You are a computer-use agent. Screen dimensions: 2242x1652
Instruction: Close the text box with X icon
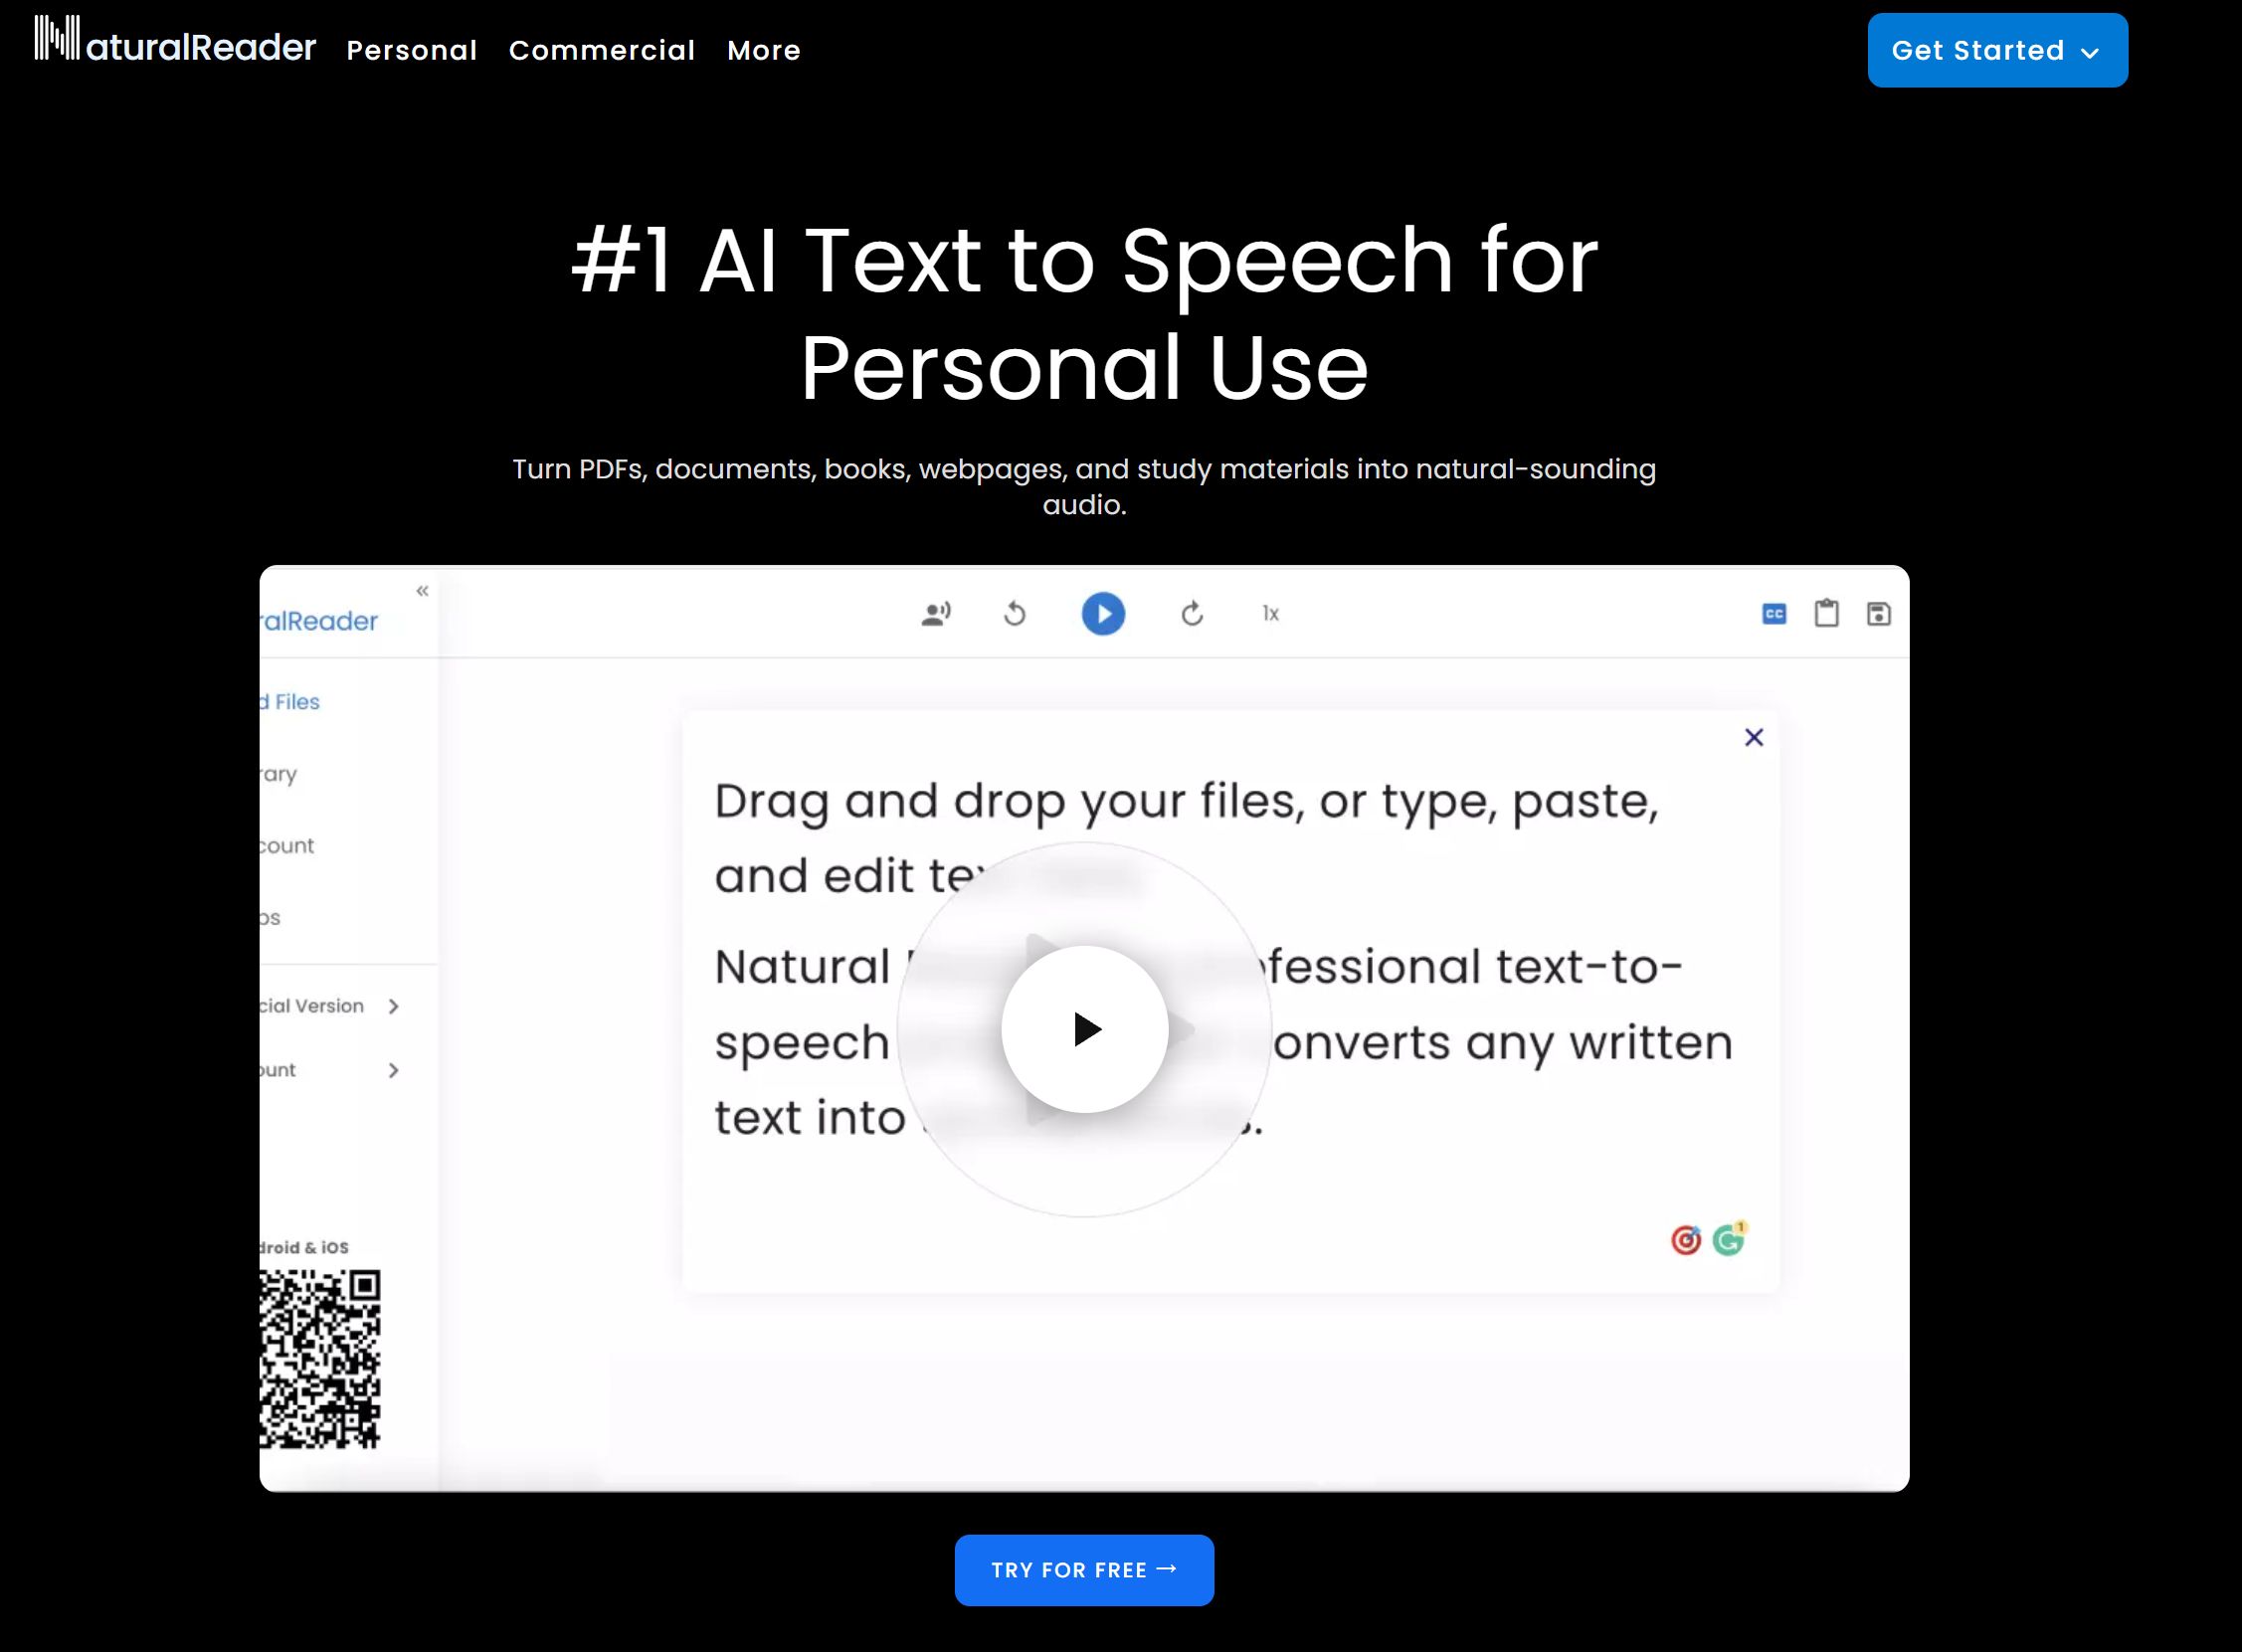[1753, 737]
